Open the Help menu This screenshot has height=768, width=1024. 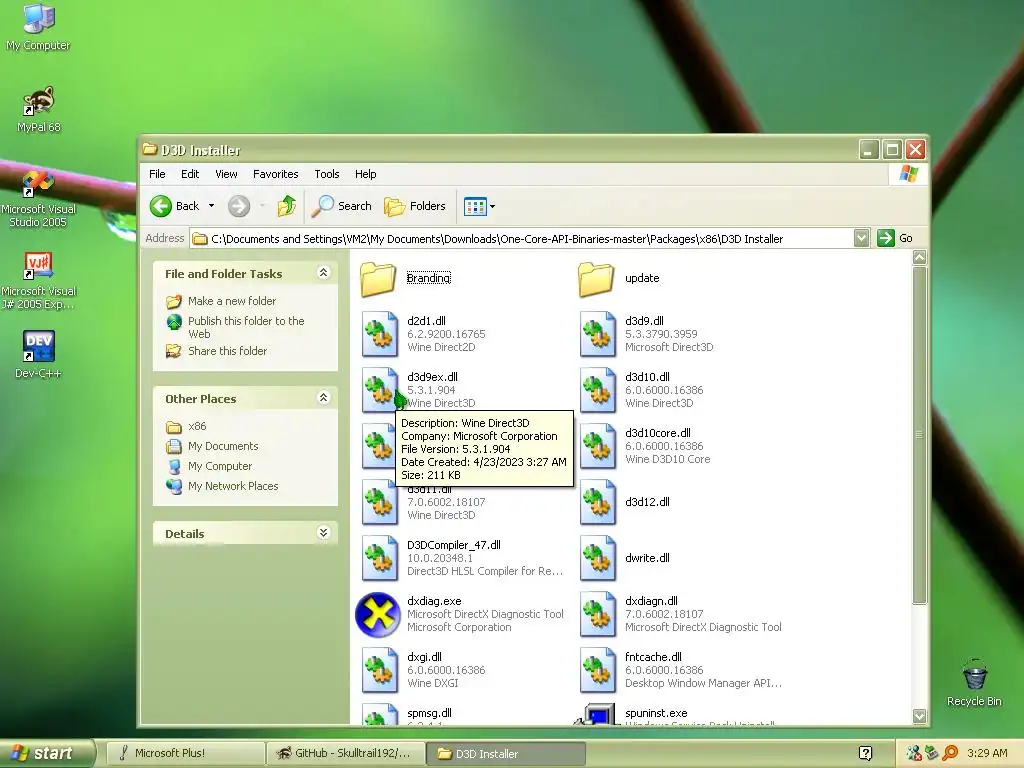(366, 174)
